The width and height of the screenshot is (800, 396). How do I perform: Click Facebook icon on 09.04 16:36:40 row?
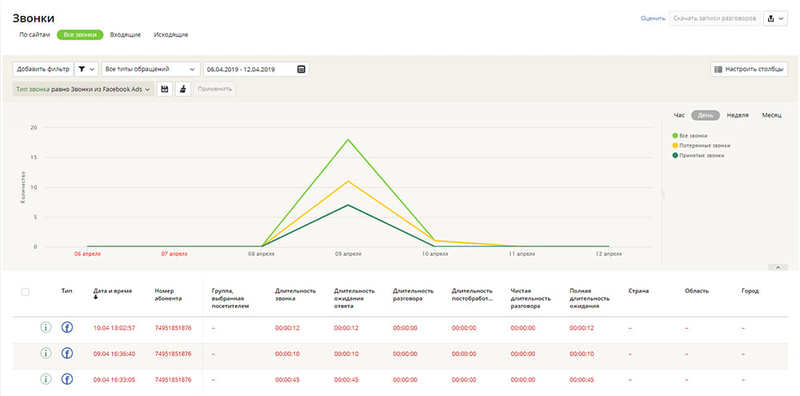coord(67,353)
